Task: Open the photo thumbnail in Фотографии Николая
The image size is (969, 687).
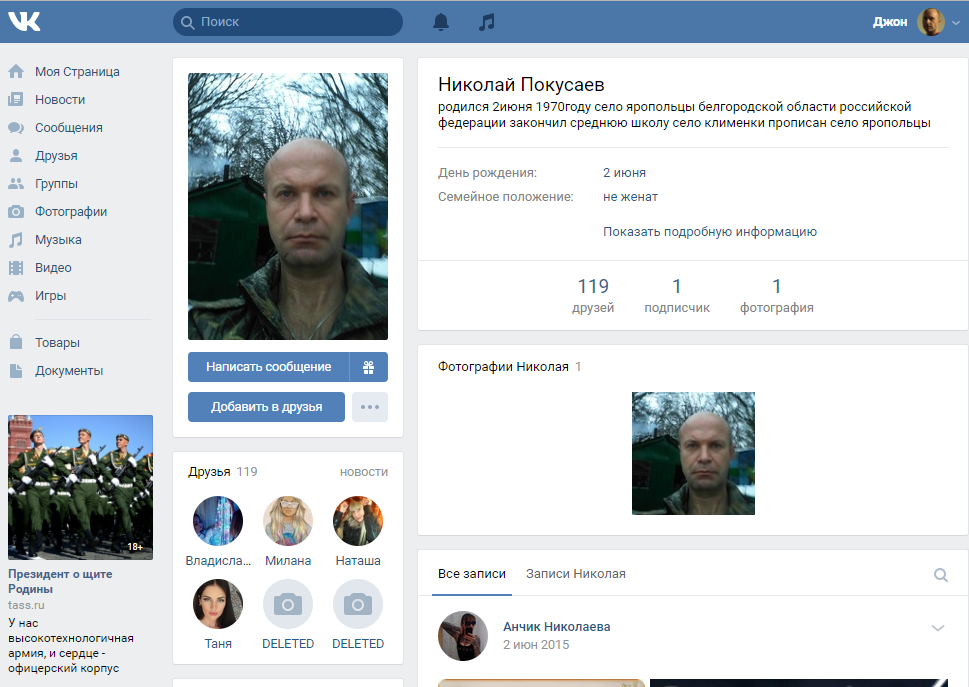Action: coord(693,453)
